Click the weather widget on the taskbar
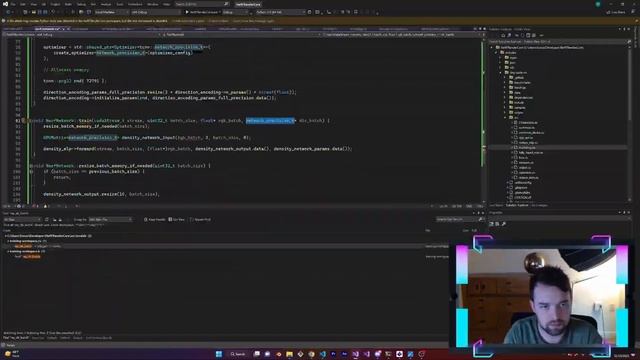The width and height of the screenshot is (640, 360). [x=12, y=354]
